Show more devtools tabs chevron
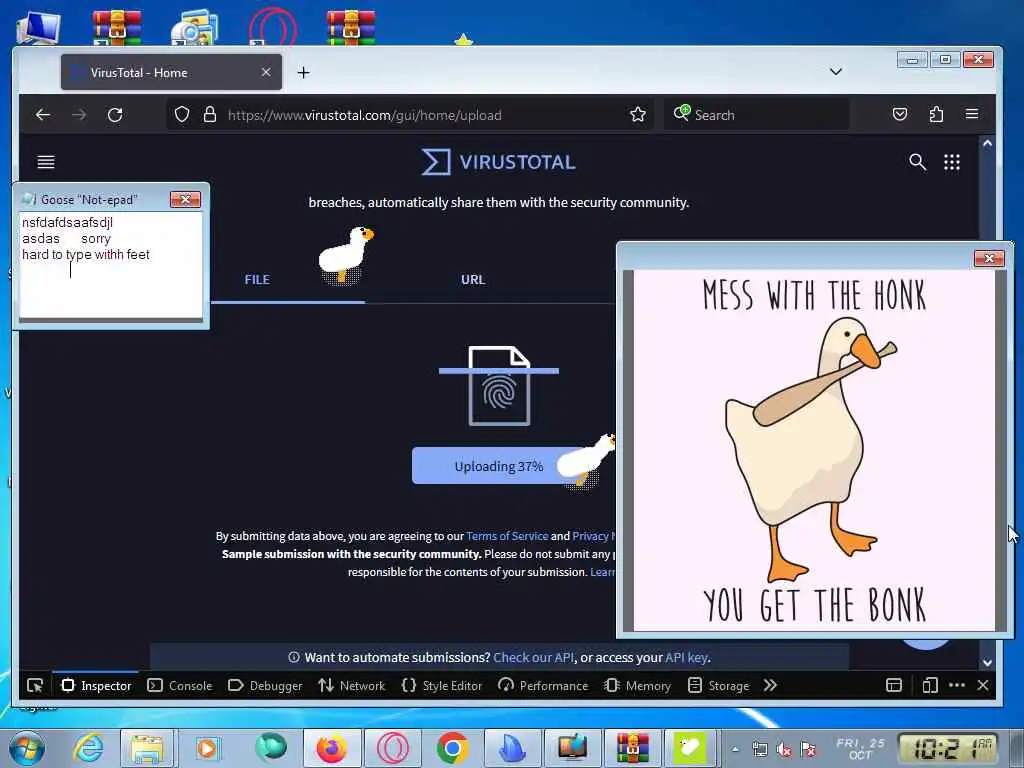This screenshot has height=768, width=1024. tap(771, 685)
